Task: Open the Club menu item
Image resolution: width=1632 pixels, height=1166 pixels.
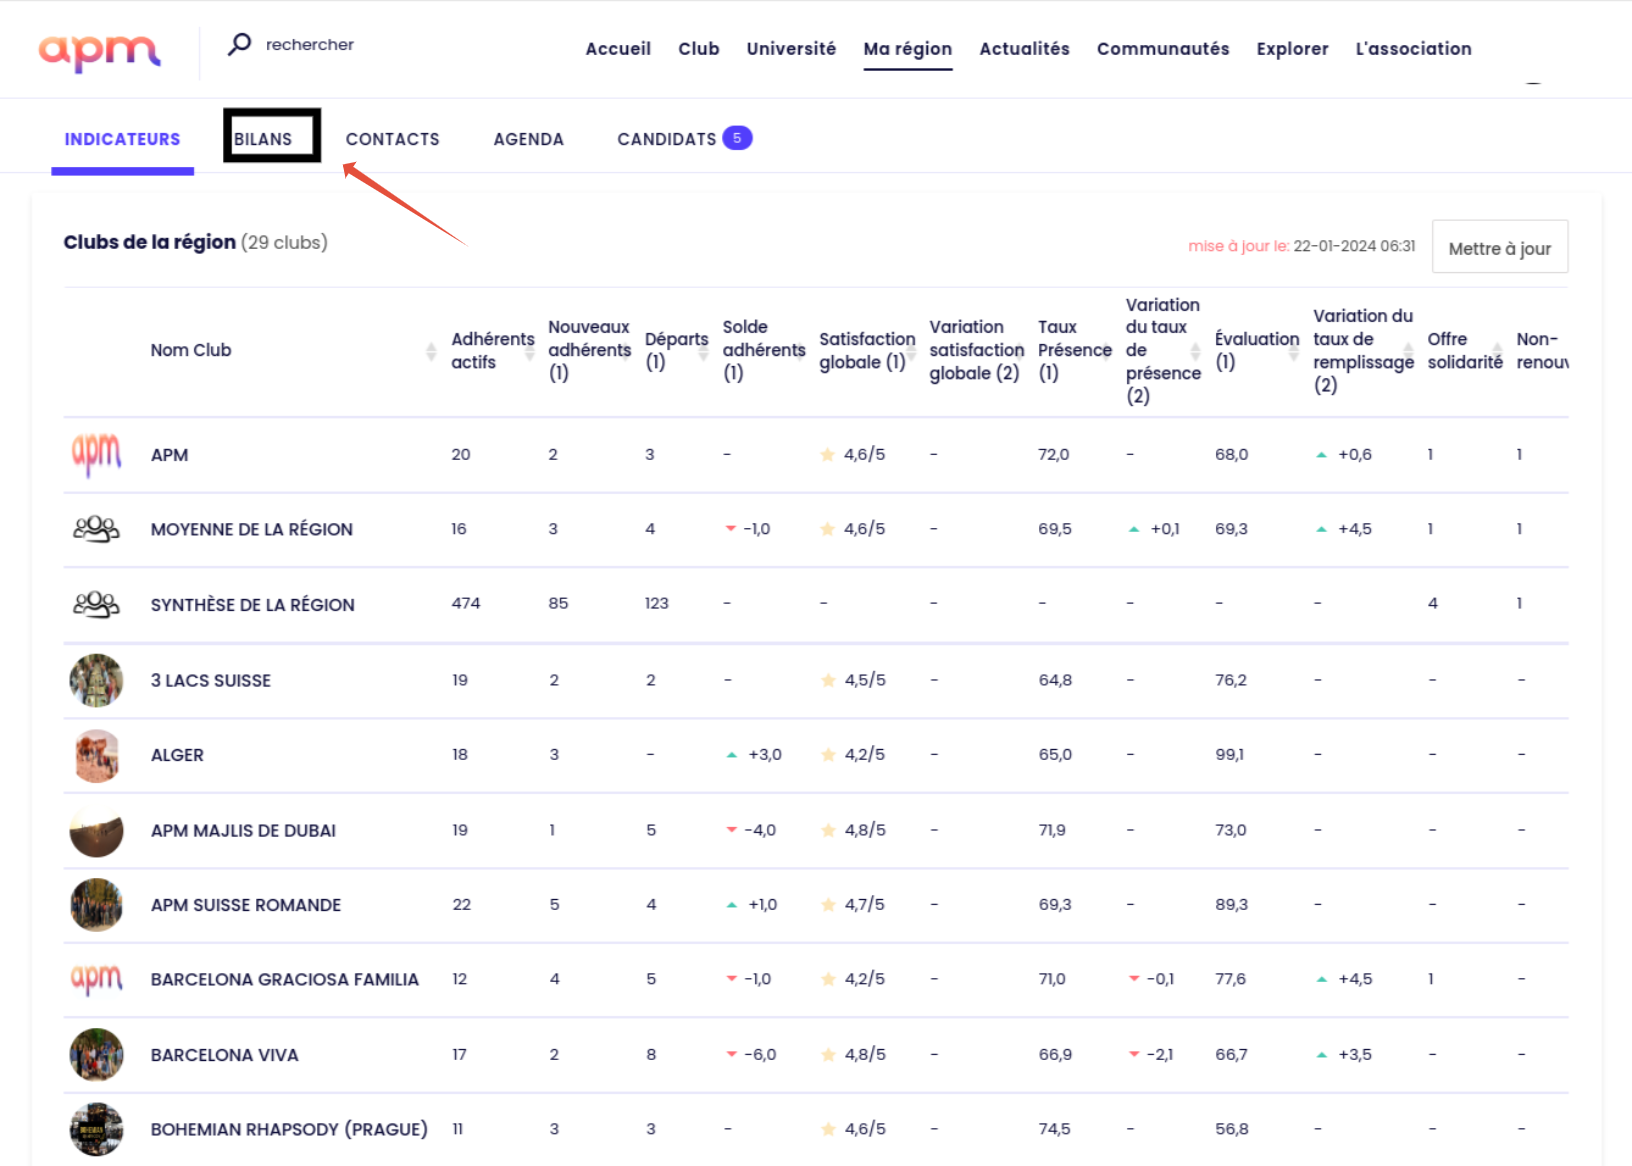Action: pos(698,48)
